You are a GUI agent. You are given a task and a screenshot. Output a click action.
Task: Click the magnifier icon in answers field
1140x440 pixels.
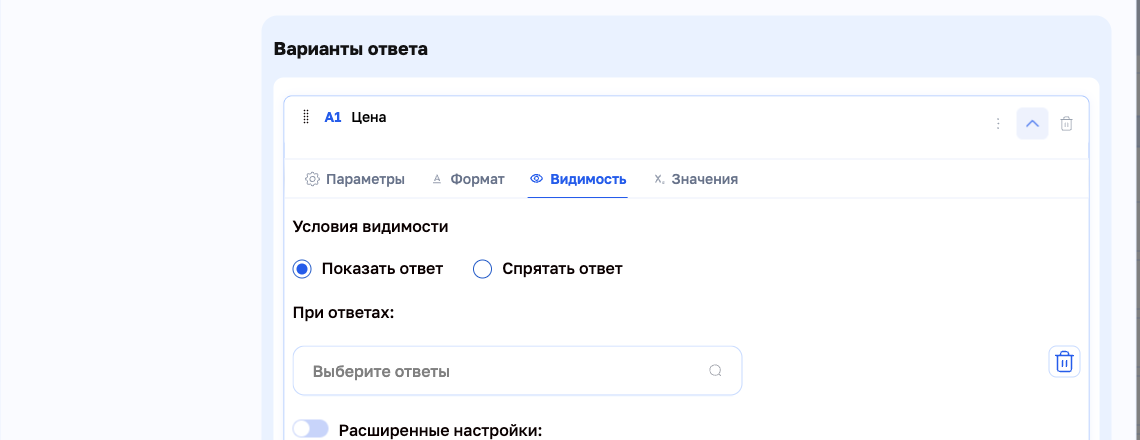[715, 371]
